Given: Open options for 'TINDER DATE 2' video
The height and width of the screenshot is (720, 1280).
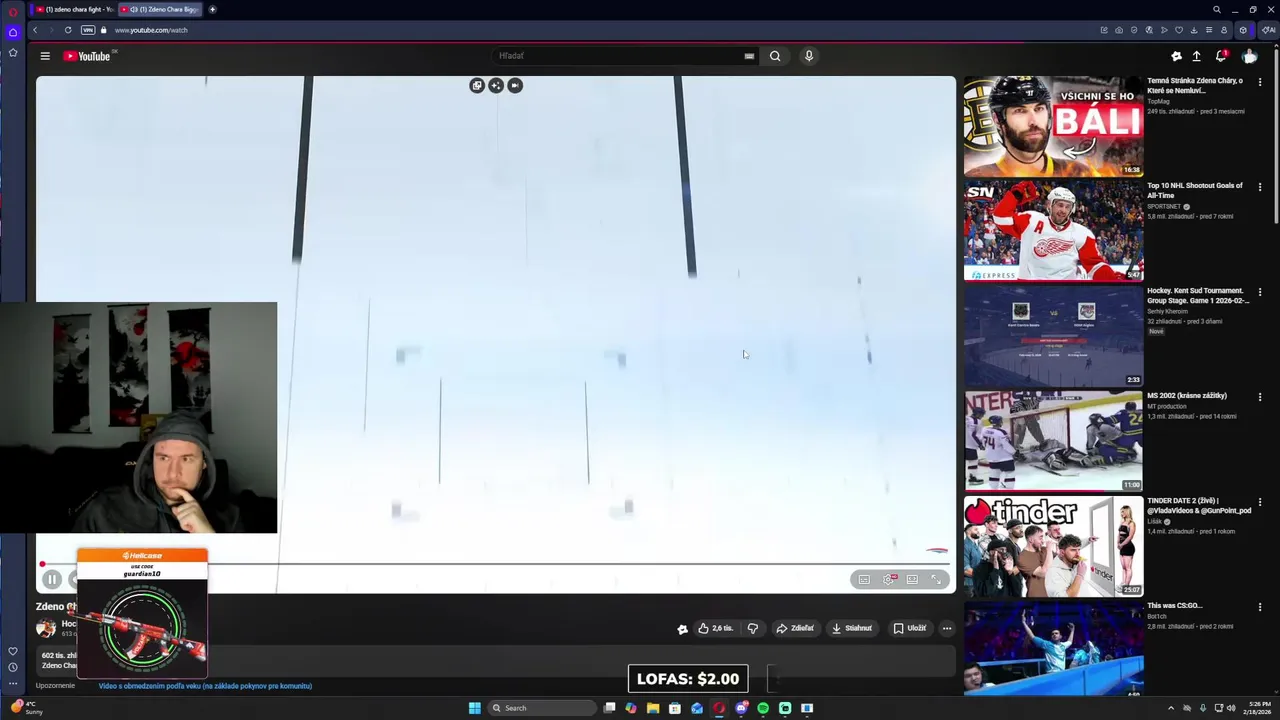Looking at the screenshot, I should tap(1260, 502).
